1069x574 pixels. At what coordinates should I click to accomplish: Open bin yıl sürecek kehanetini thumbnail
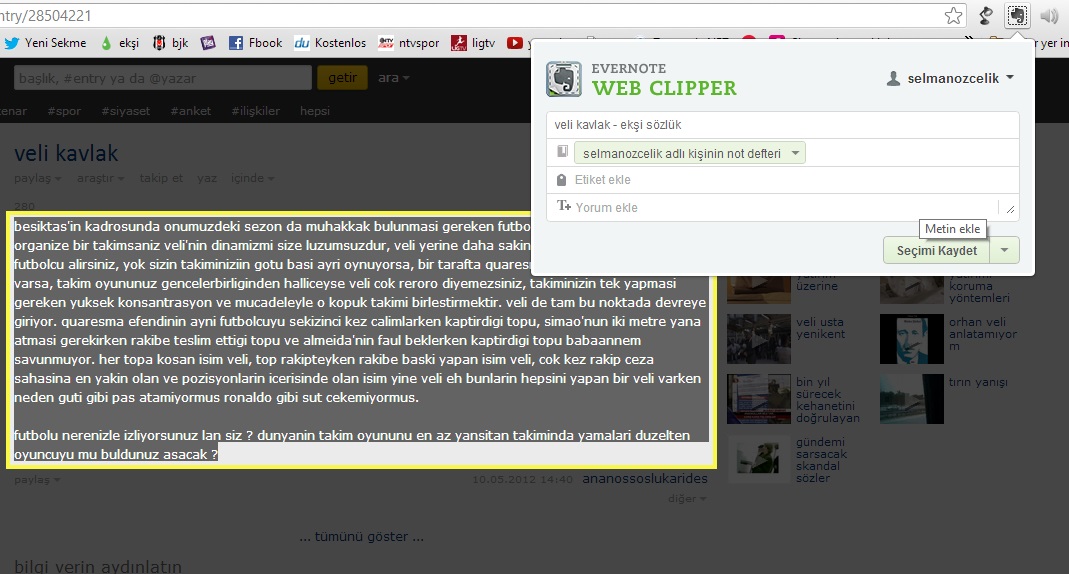point(759,399)
